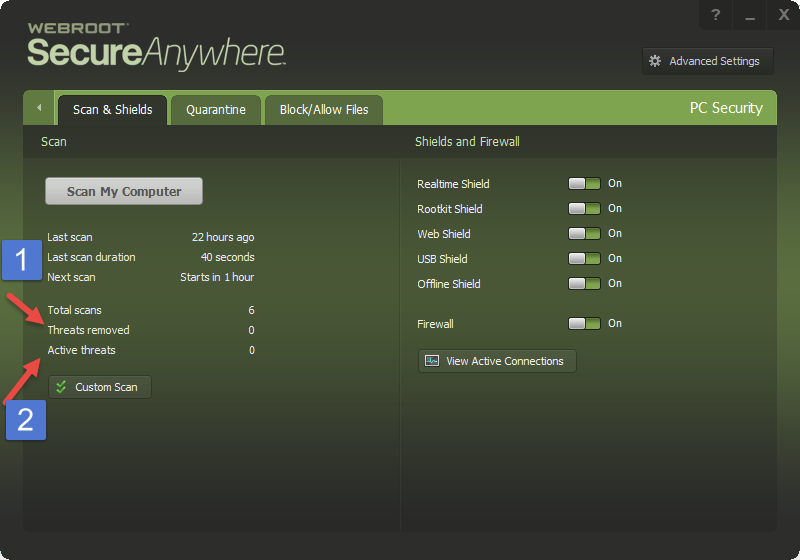
Task: Click the Web Shield label
Action: pos(444,234)
